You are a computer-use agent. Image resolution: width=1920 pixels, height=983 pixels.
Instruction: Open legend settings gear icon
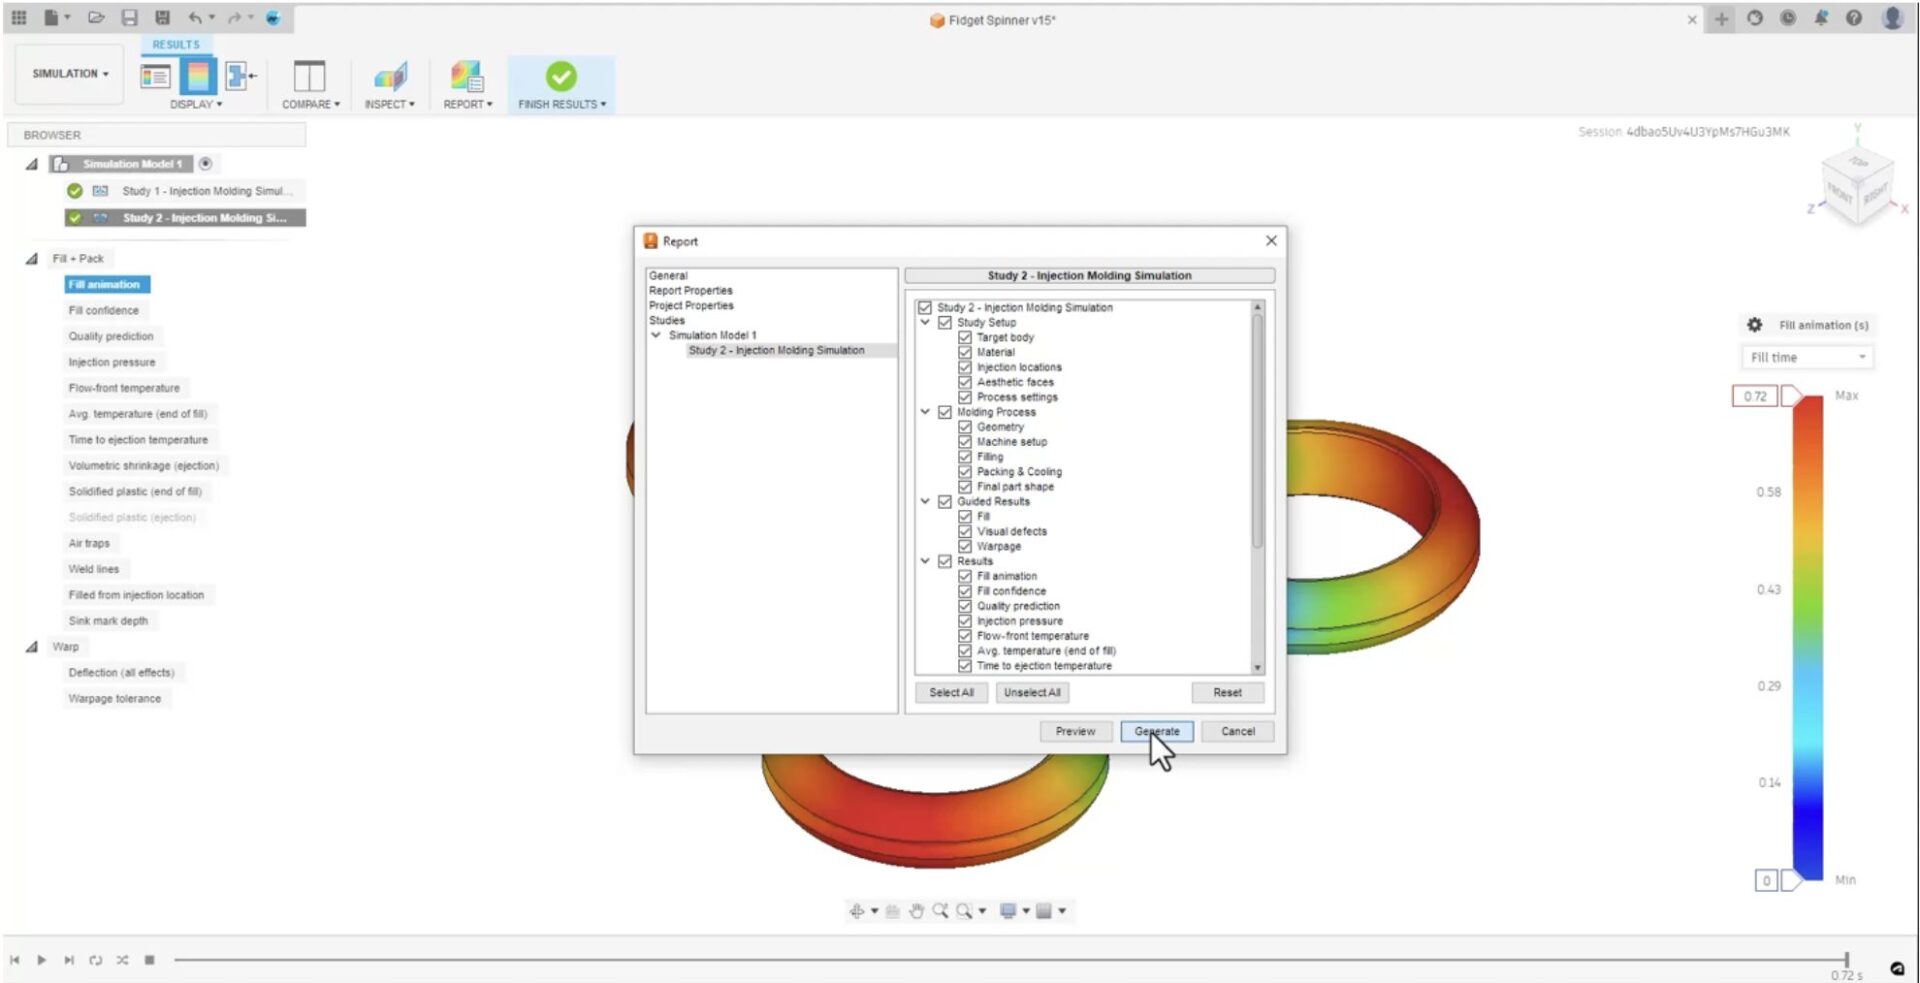pos(1754,325)
